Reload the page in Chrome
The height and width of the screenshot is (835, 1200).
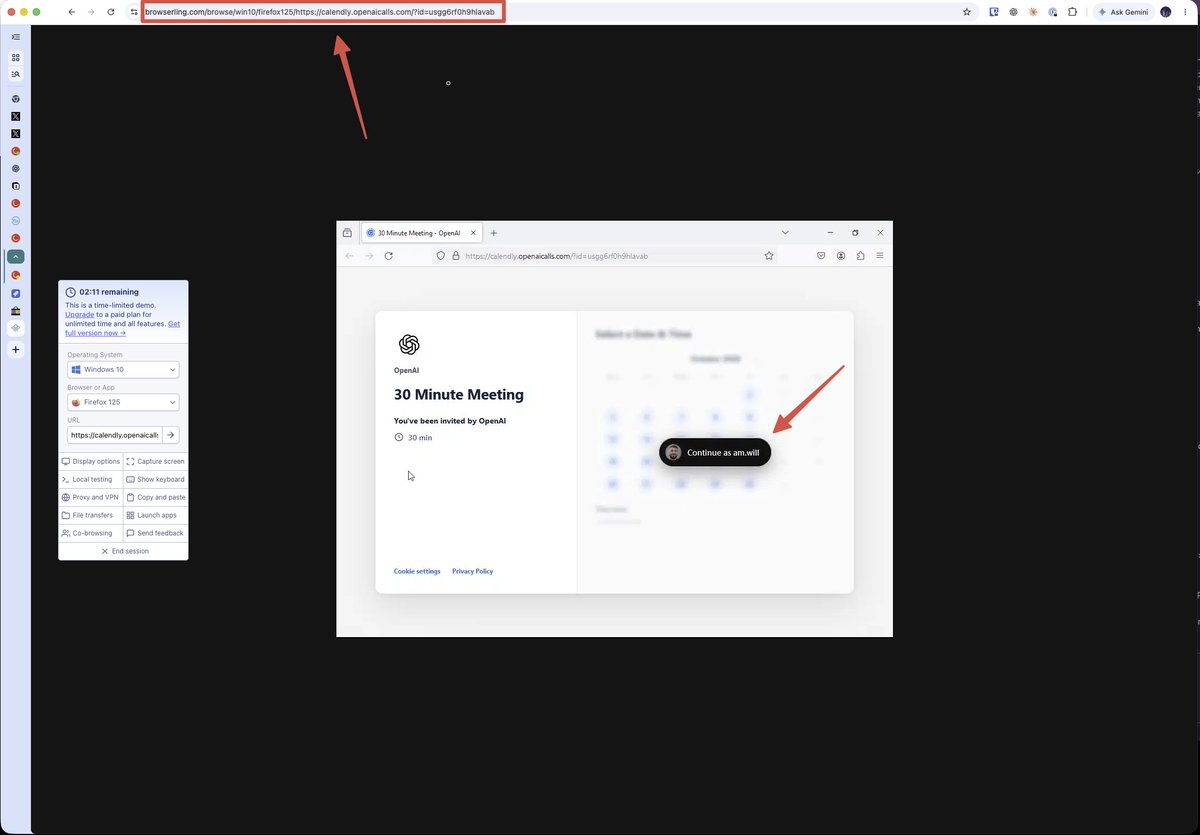[x=110, y=12]
